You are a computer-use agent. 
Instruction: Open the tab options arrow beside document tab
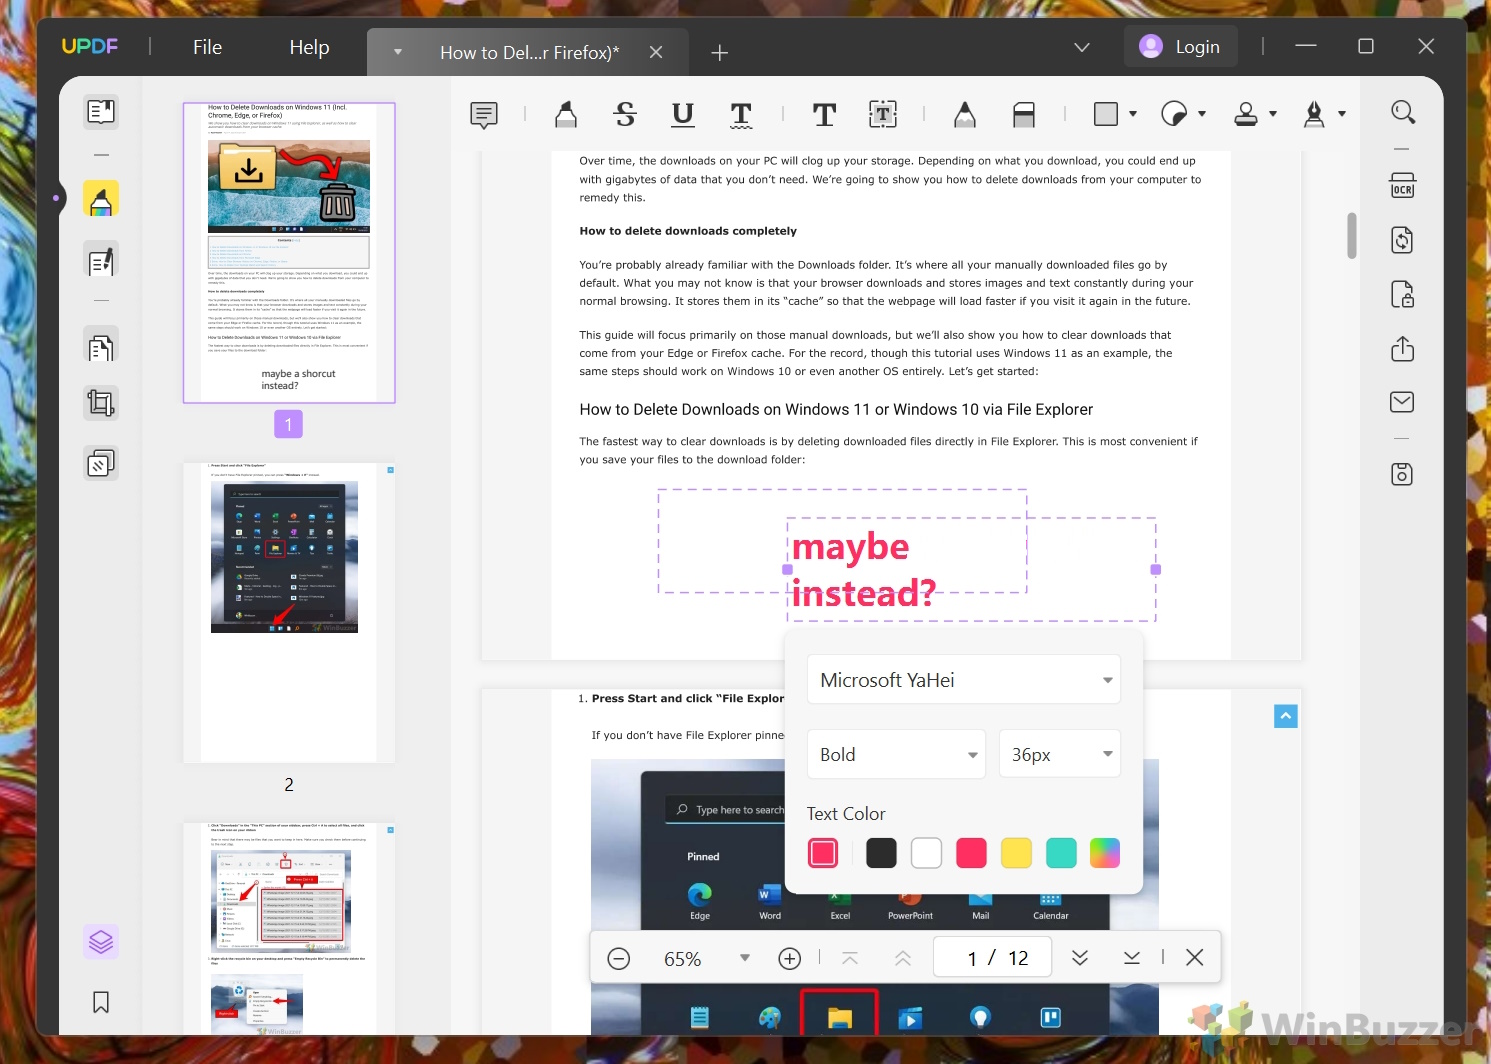click(398, 52)
